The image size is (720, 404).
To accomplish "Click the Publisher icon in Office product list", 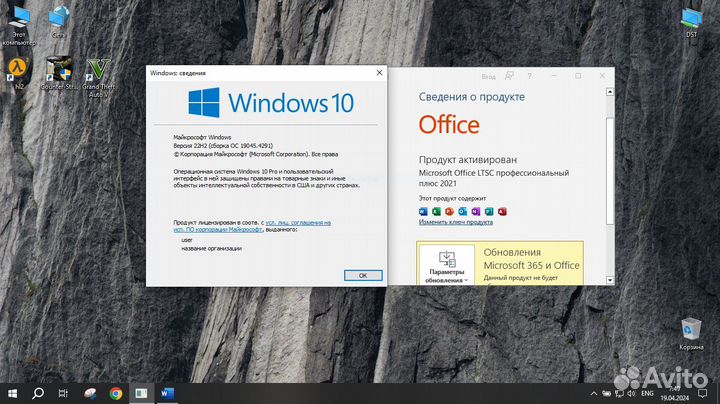I will click(x=489, y=211).
